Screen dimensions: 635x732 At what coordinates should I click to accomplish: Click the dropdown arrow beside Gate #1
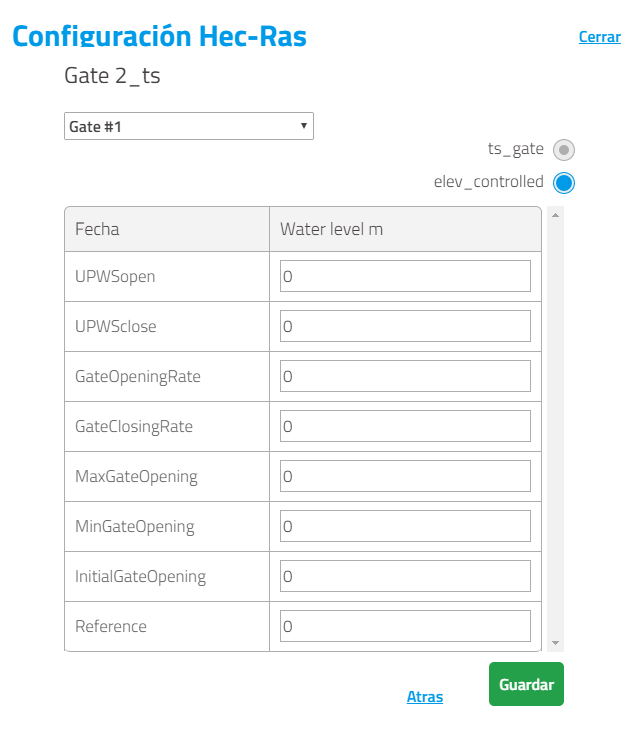coord(303,126)
